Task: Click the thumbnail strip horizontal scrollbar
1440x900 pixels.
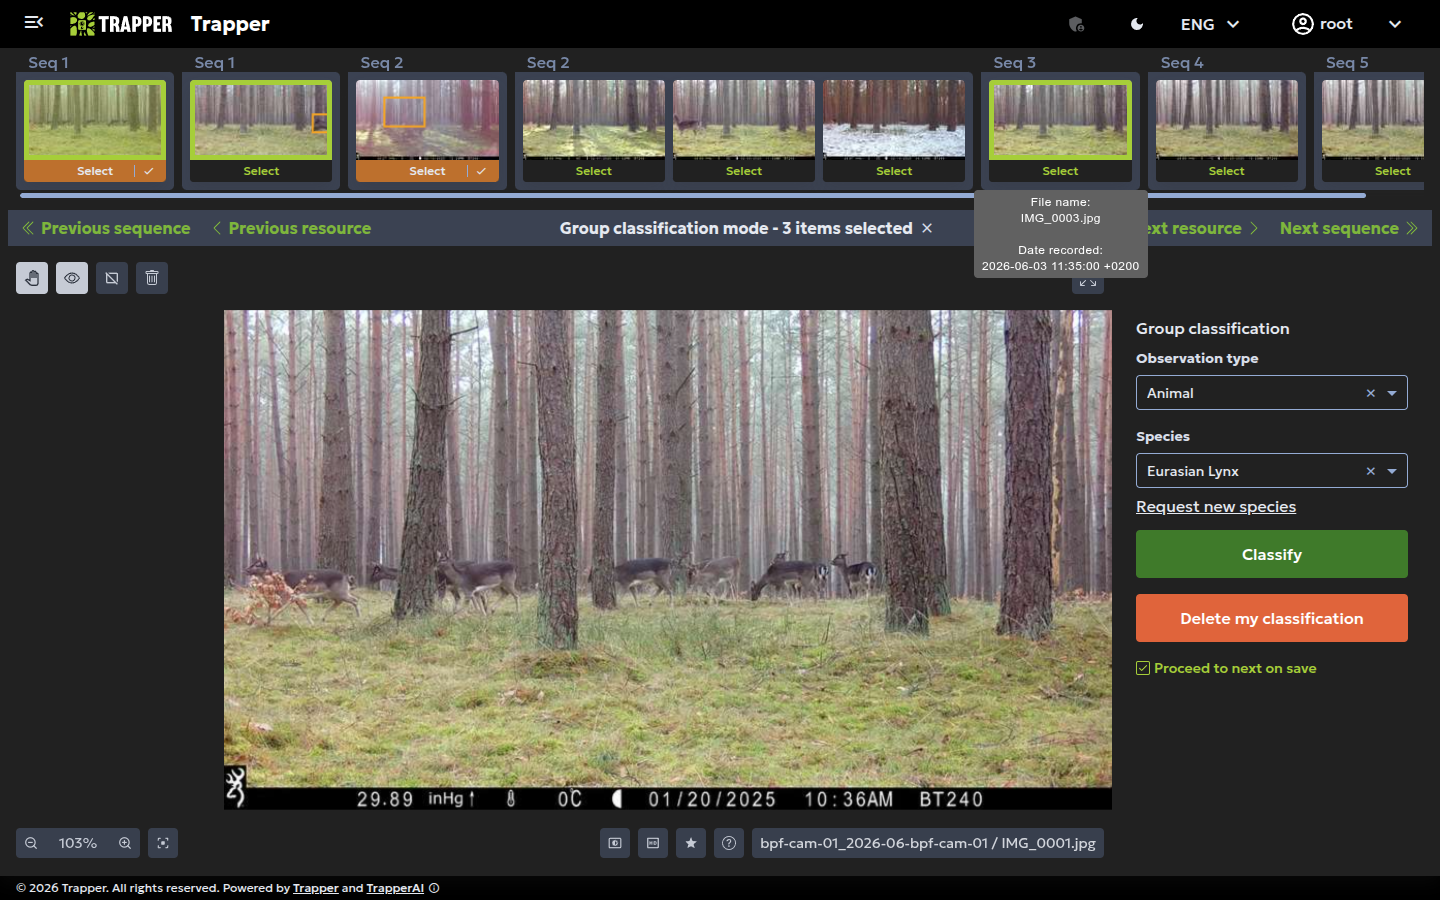Action: [x=695, y=195]
